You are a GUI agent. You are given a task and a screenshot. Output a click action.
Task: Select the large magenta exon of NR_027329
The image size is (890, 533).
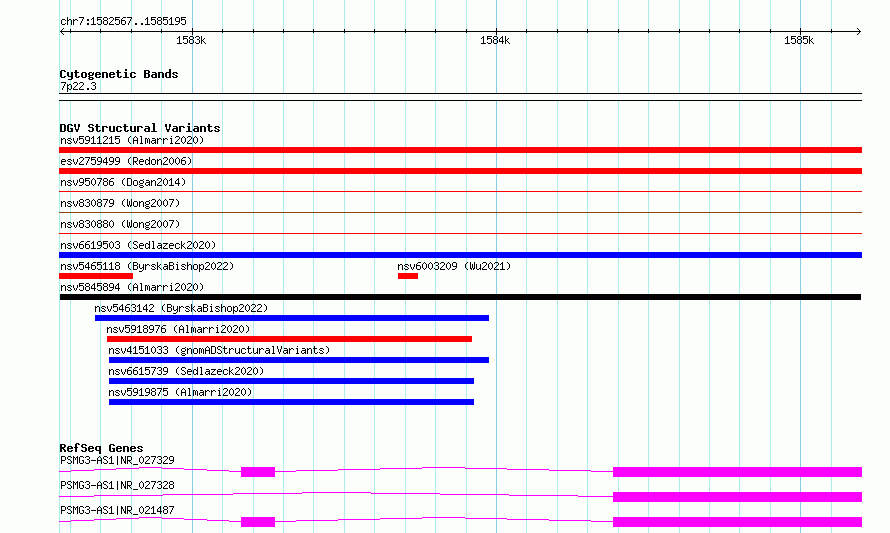coord(737,472)
